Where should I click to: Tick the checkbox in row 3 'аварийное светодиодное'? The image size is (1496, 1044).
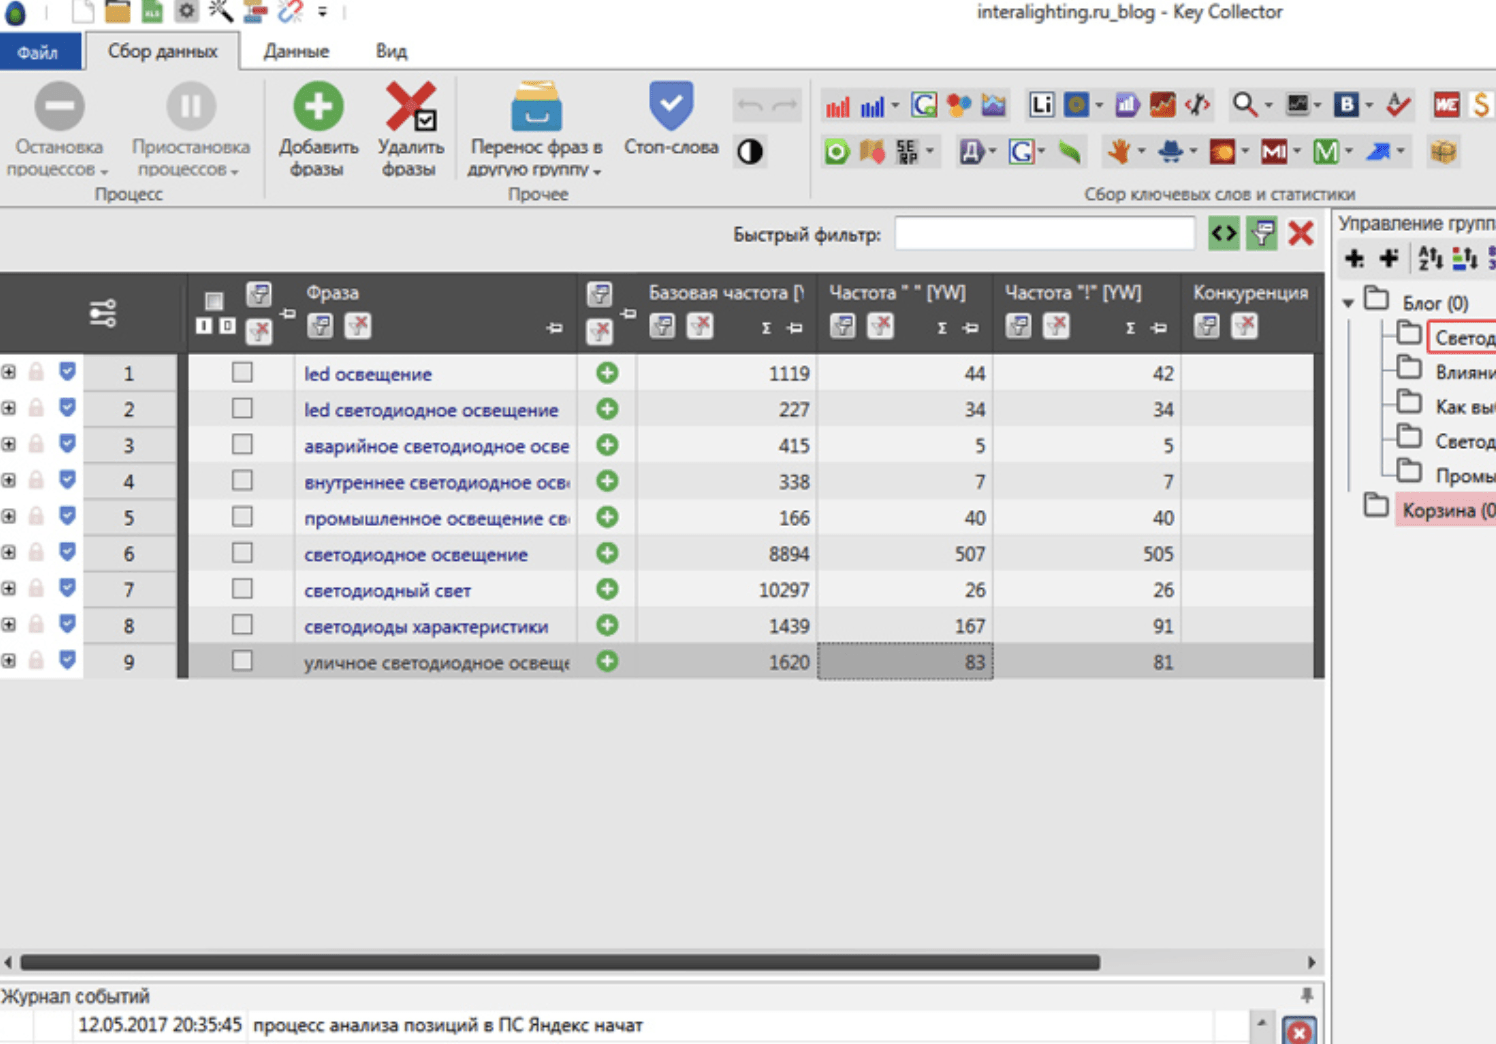point(242,444)
